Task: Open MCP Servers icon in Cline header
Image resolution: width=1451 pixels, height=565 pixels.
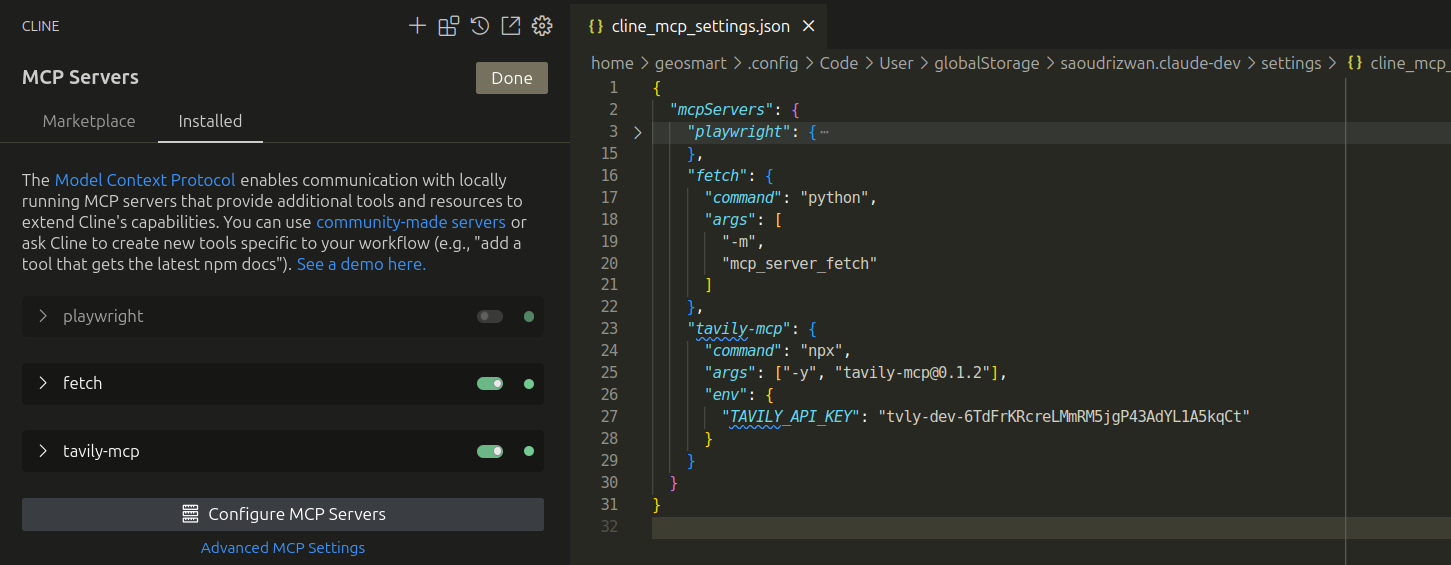Action: pyautogui.click(x=448, y=26)
